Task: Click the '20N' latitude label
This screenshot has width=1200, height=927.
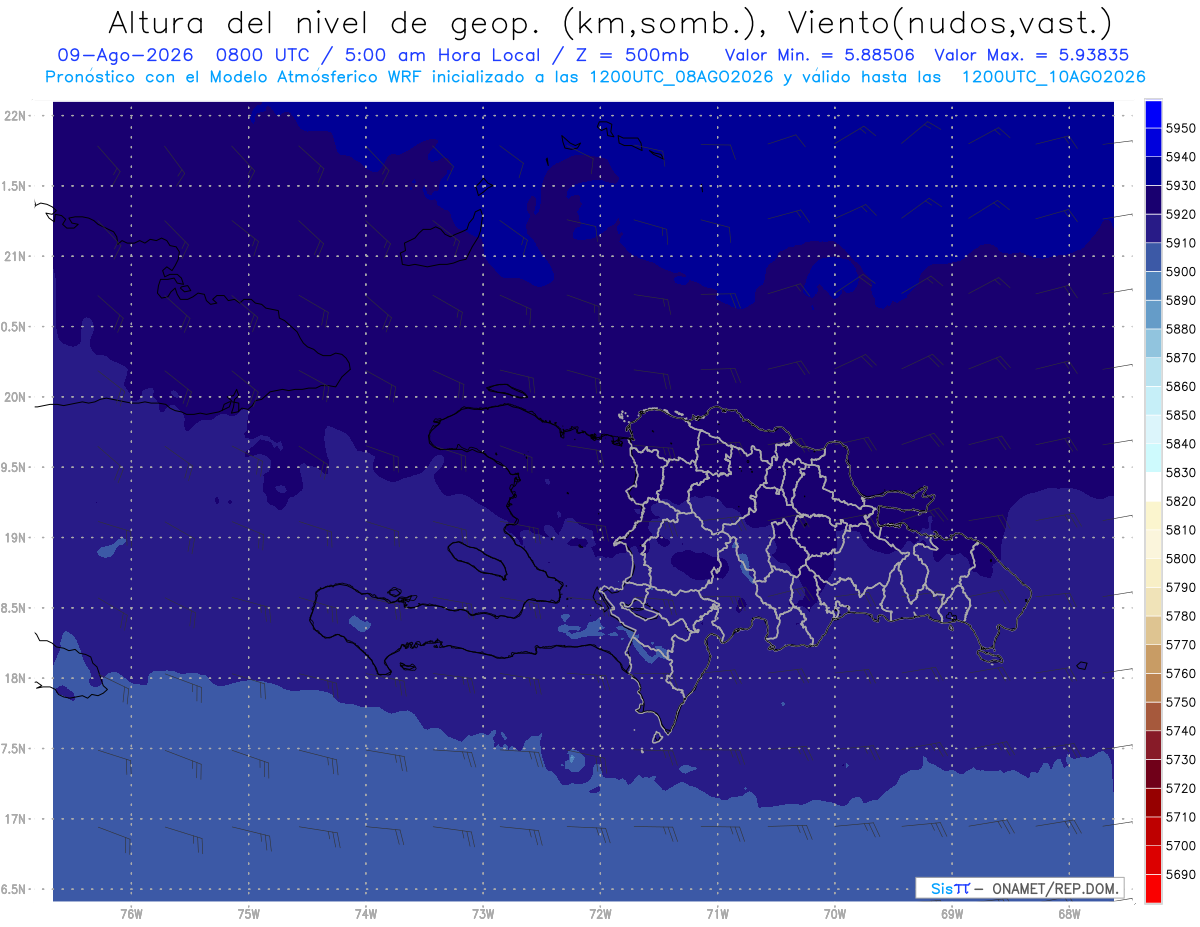Action: pos(15,397)
